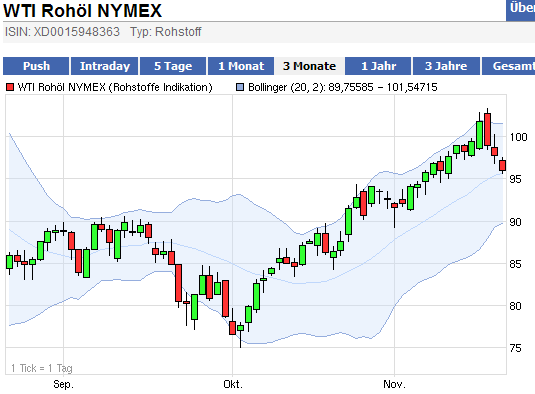The image size is (535, 394).
Task: Select the 3 Monate tab
Action: [309, 66]
